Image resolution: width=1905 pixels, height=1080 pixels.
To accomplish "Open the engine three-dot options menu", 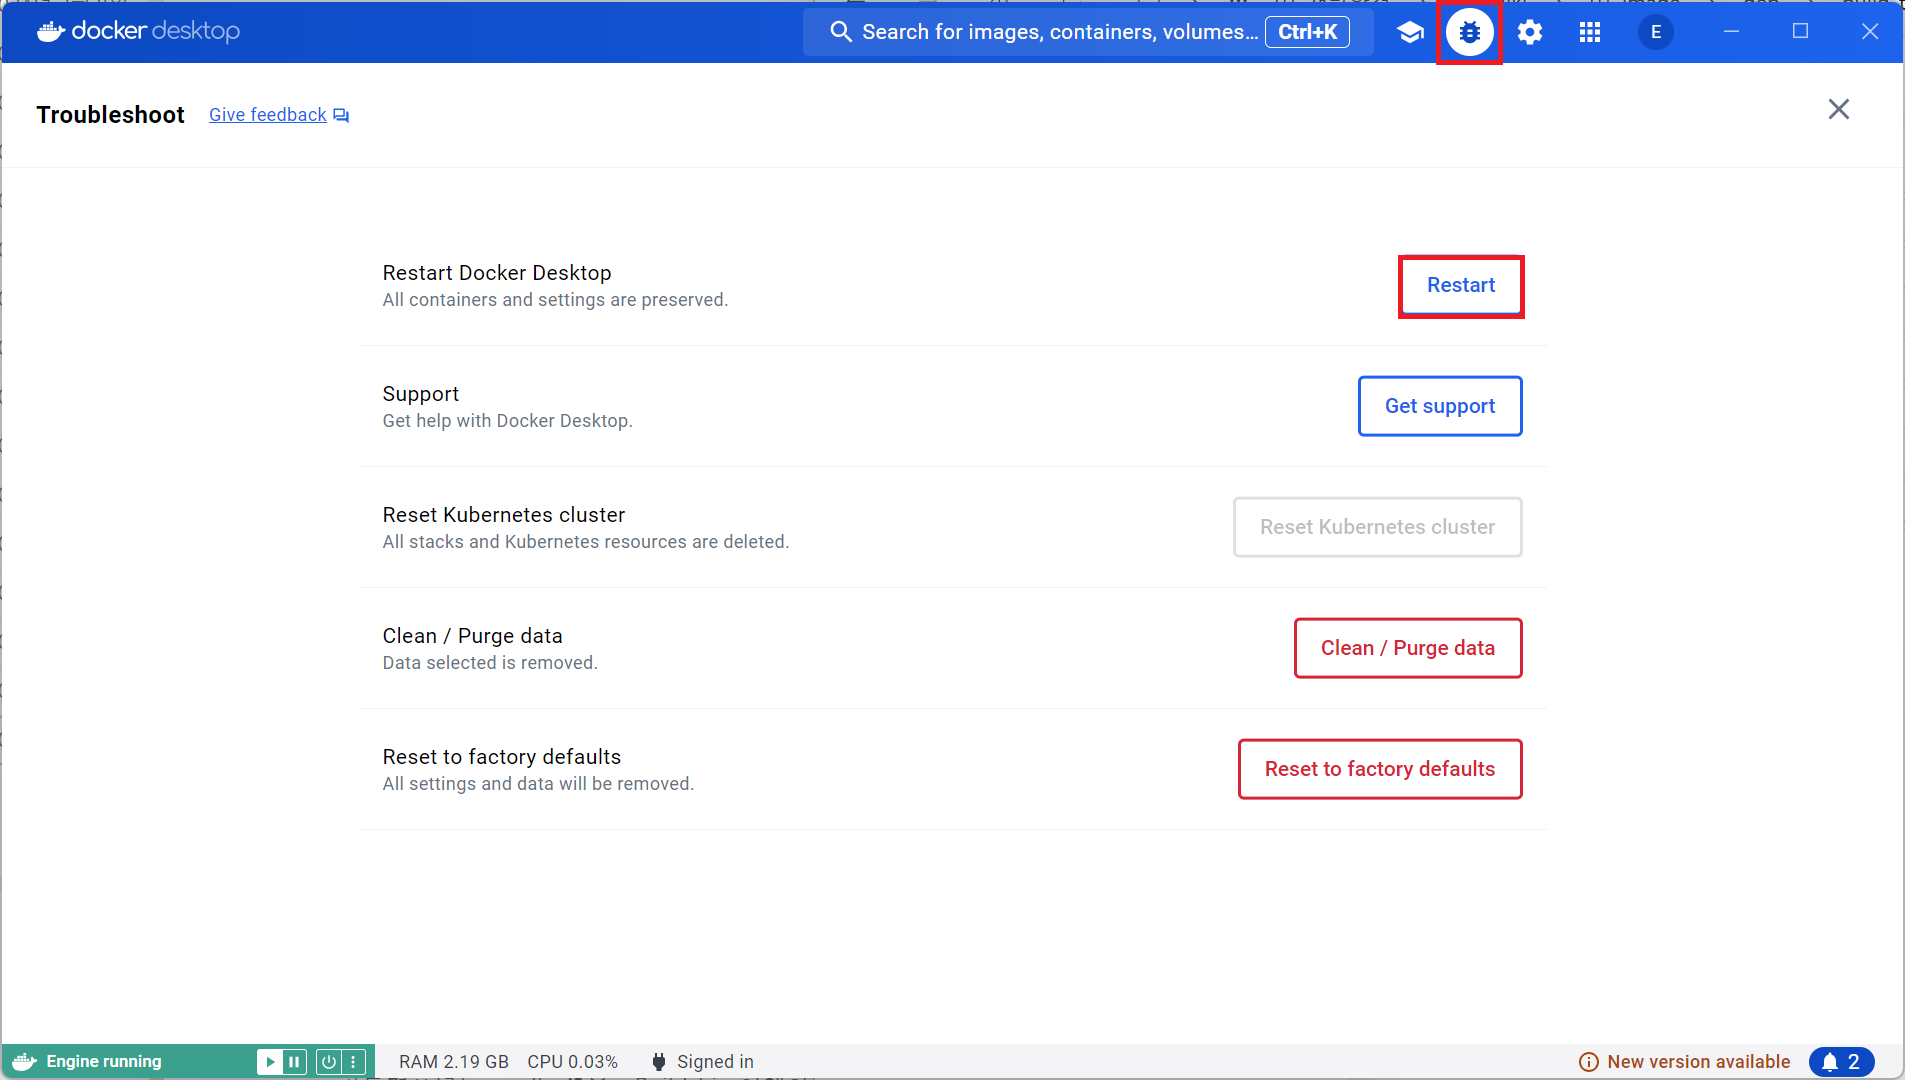I will (x=353, y=1061).
